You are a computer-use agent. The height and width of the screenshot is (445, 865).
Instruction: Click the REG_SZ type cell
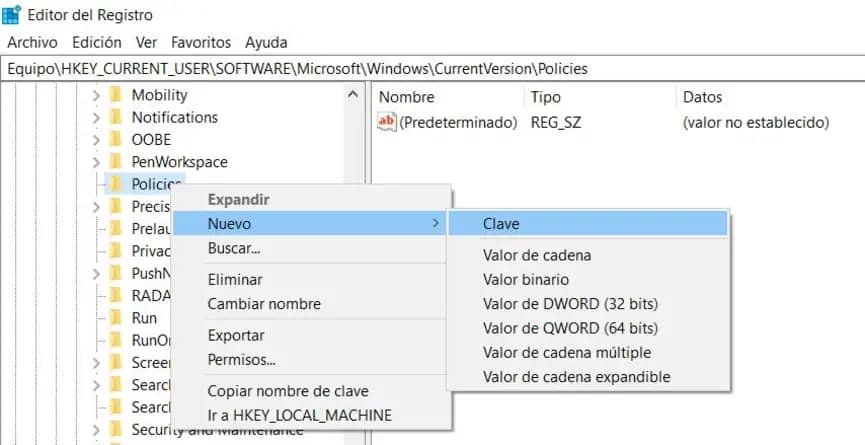click(x=556, y=122)
